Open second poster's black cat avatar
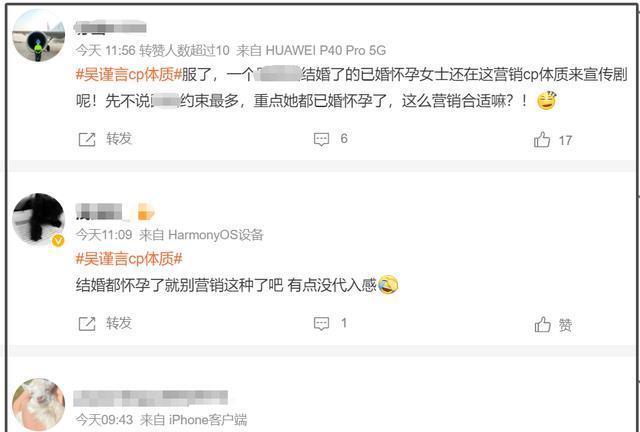 (38, 220)
